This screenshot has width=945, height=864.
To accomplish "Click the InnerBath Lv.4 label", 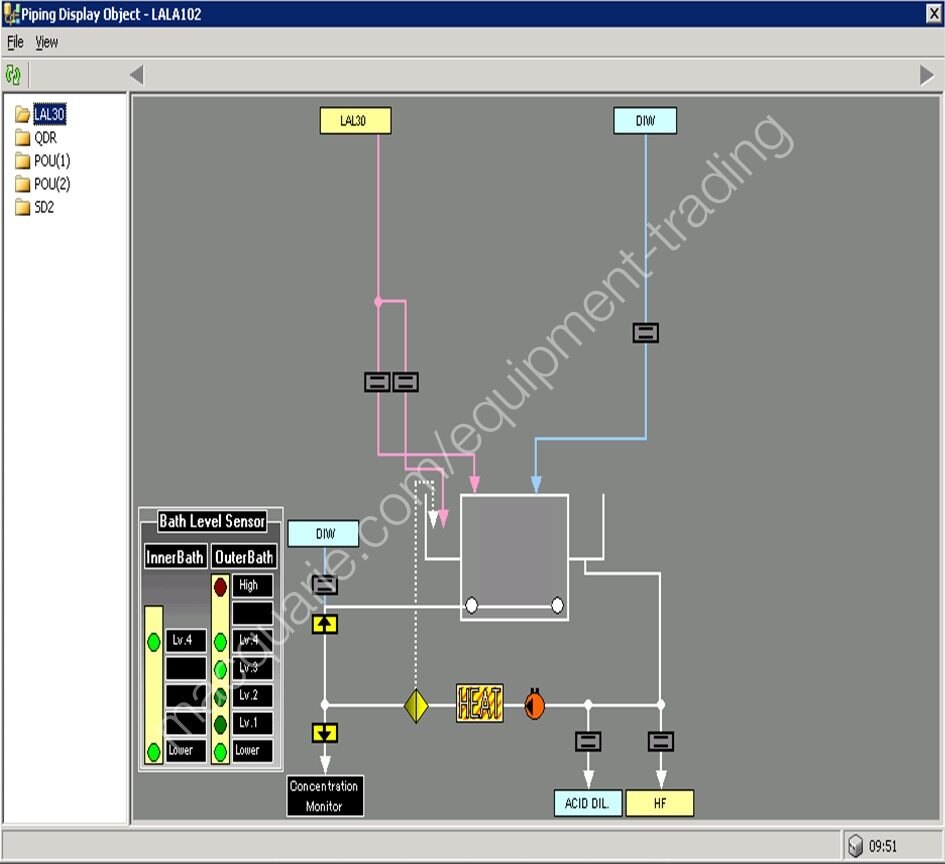I will point(186,640).
